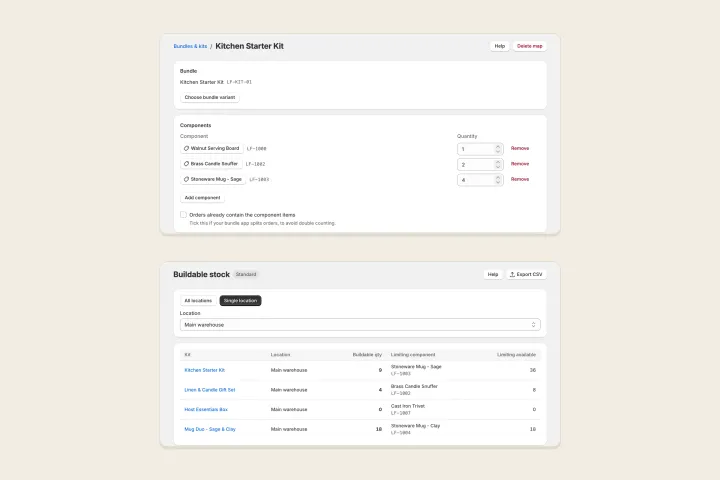
Task: Open the Walnut Serving Board component chip
Action: 212,148
